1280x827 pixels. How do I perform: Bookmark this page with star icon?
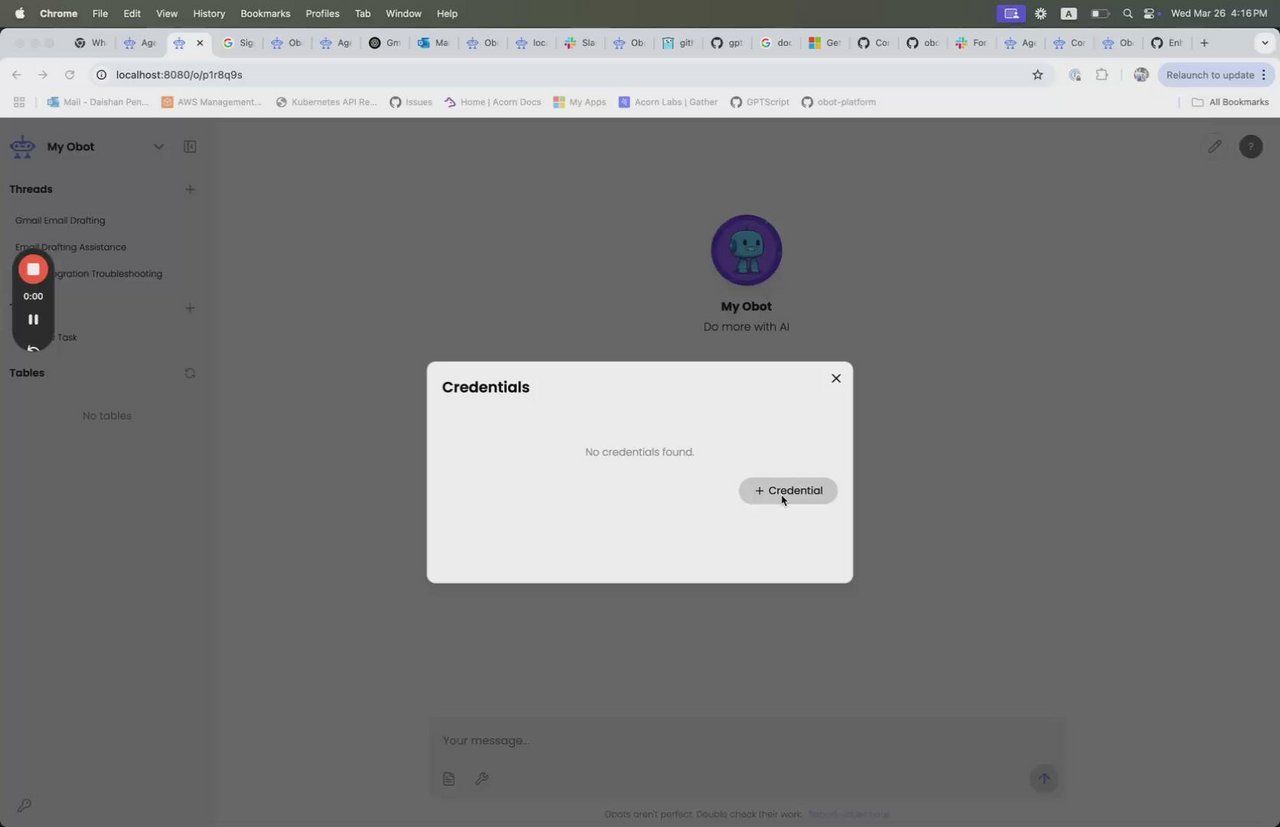pyautogui.click(x=1038, y=75)
